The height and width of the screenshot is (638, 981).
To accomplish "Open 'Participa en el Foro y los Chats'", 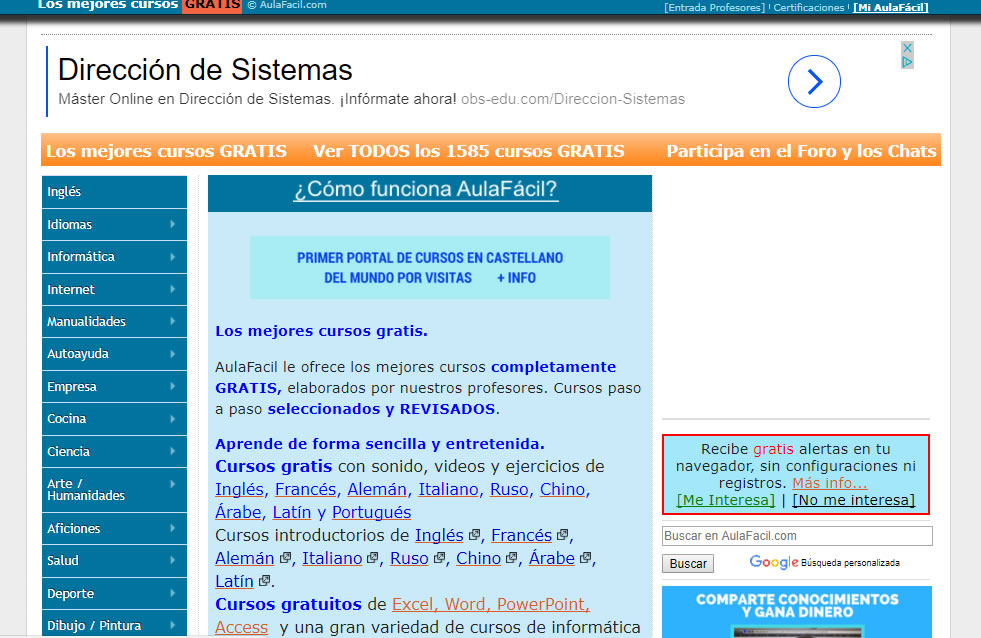I will click(801, 151).
